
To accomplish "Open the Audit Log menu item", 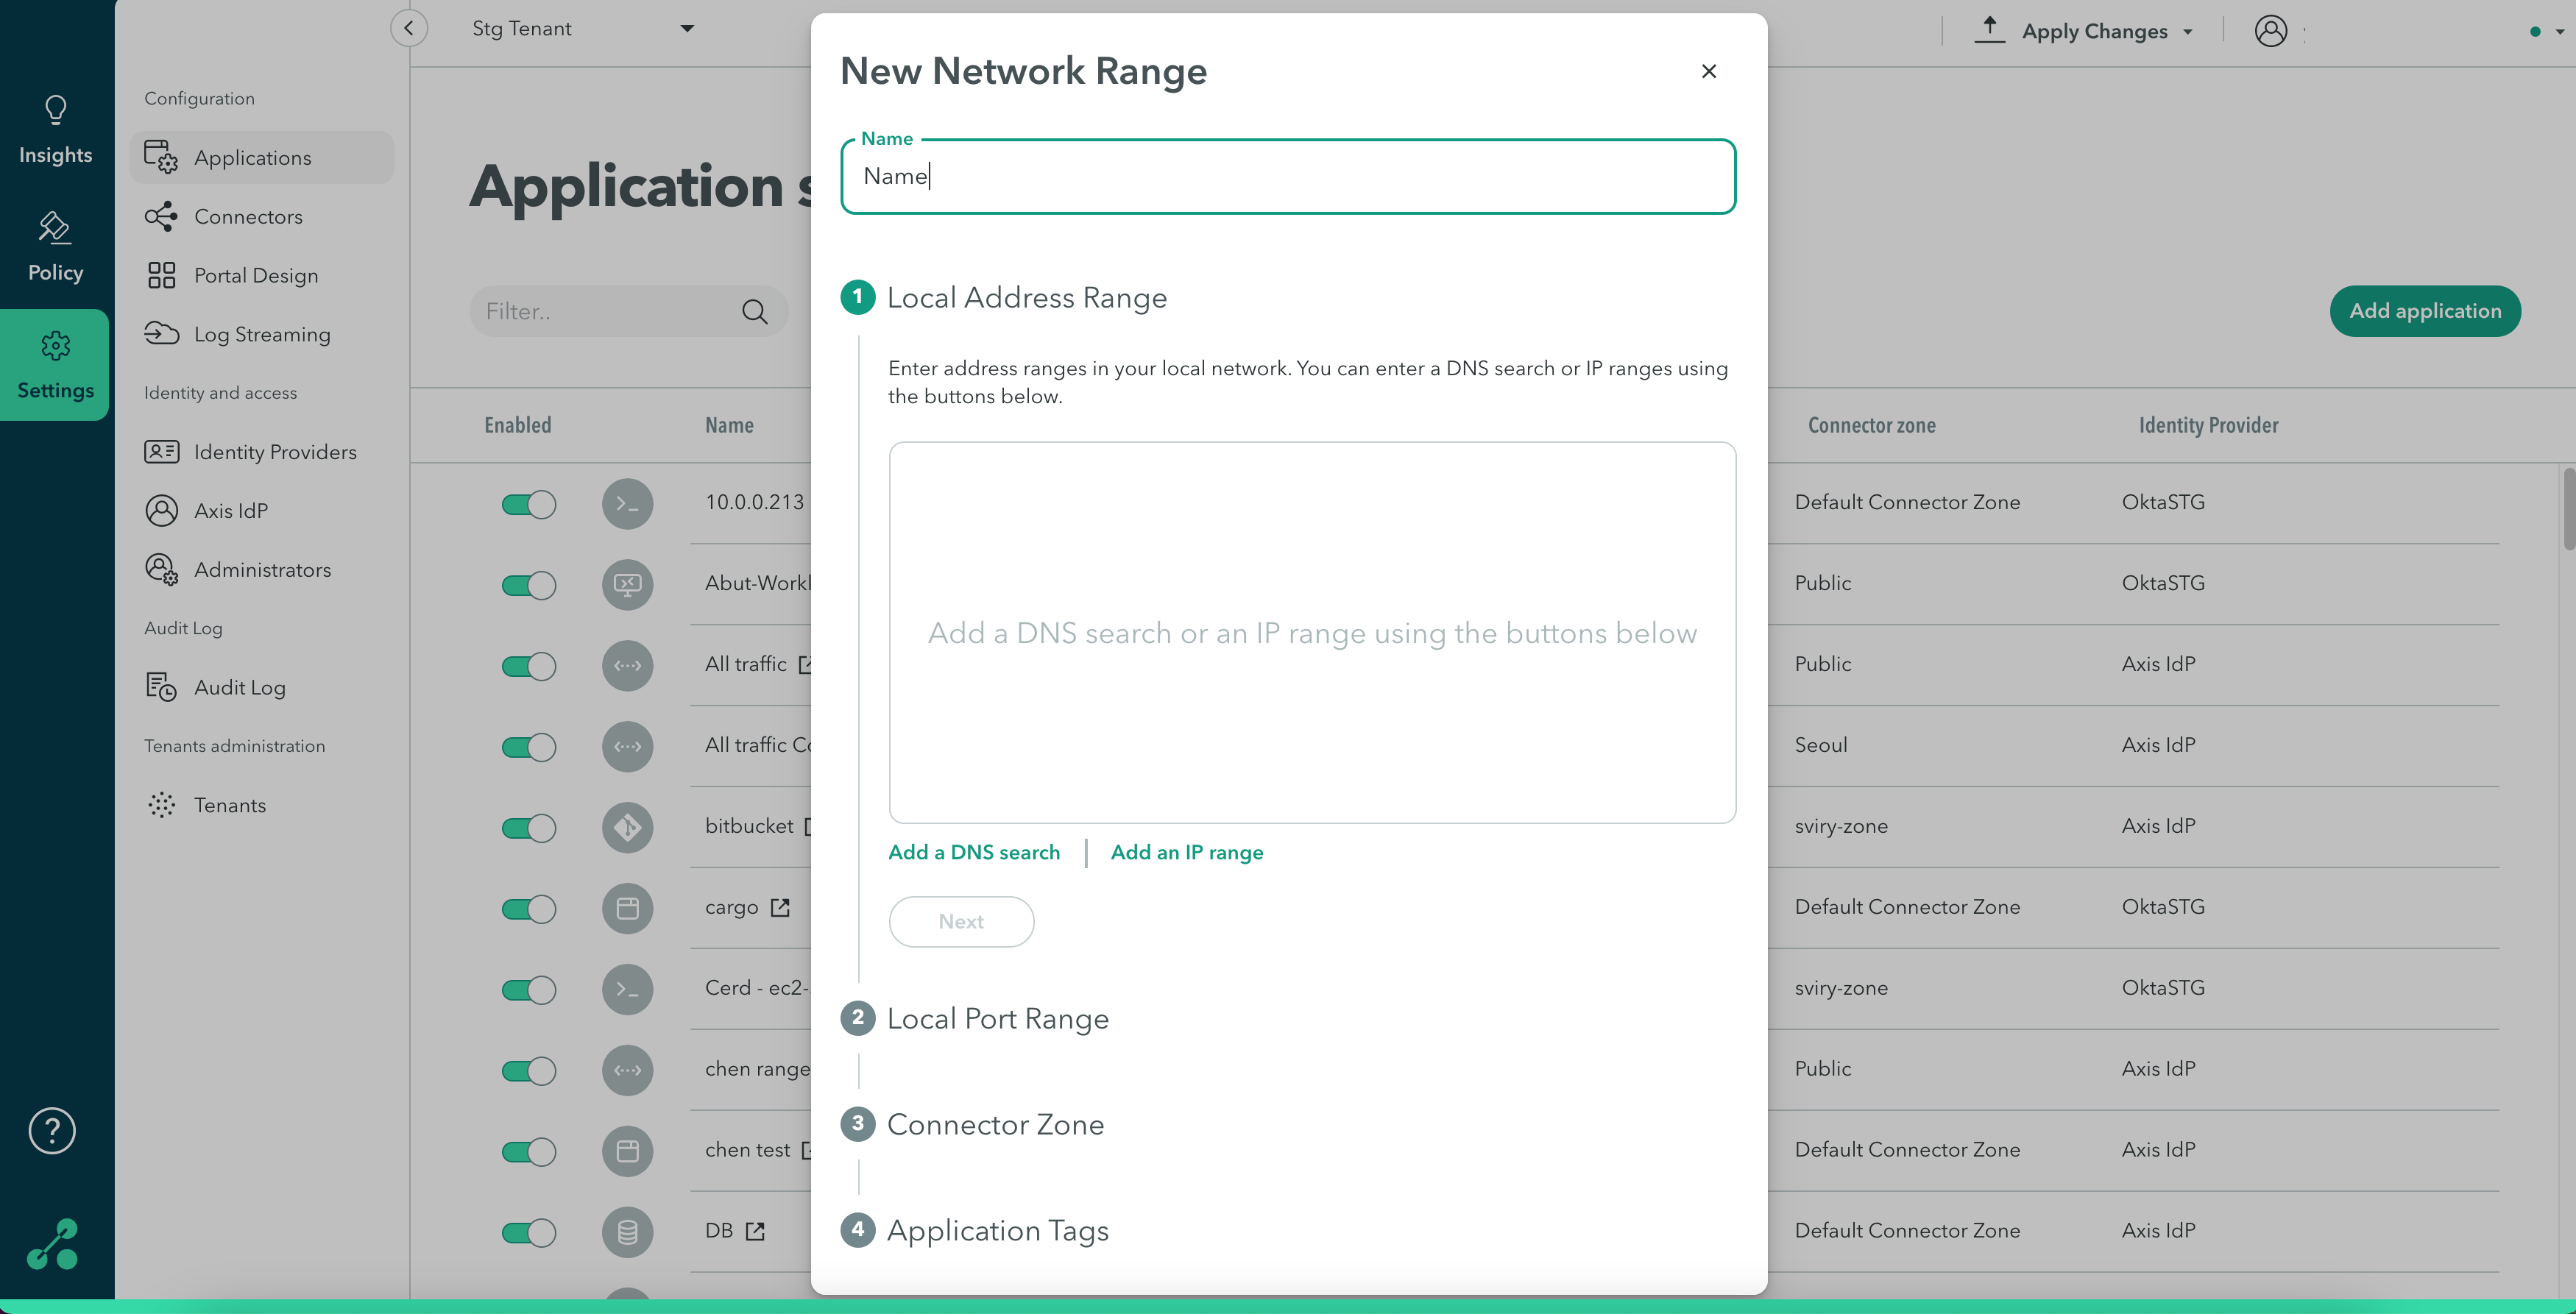I will pos(239,688).
